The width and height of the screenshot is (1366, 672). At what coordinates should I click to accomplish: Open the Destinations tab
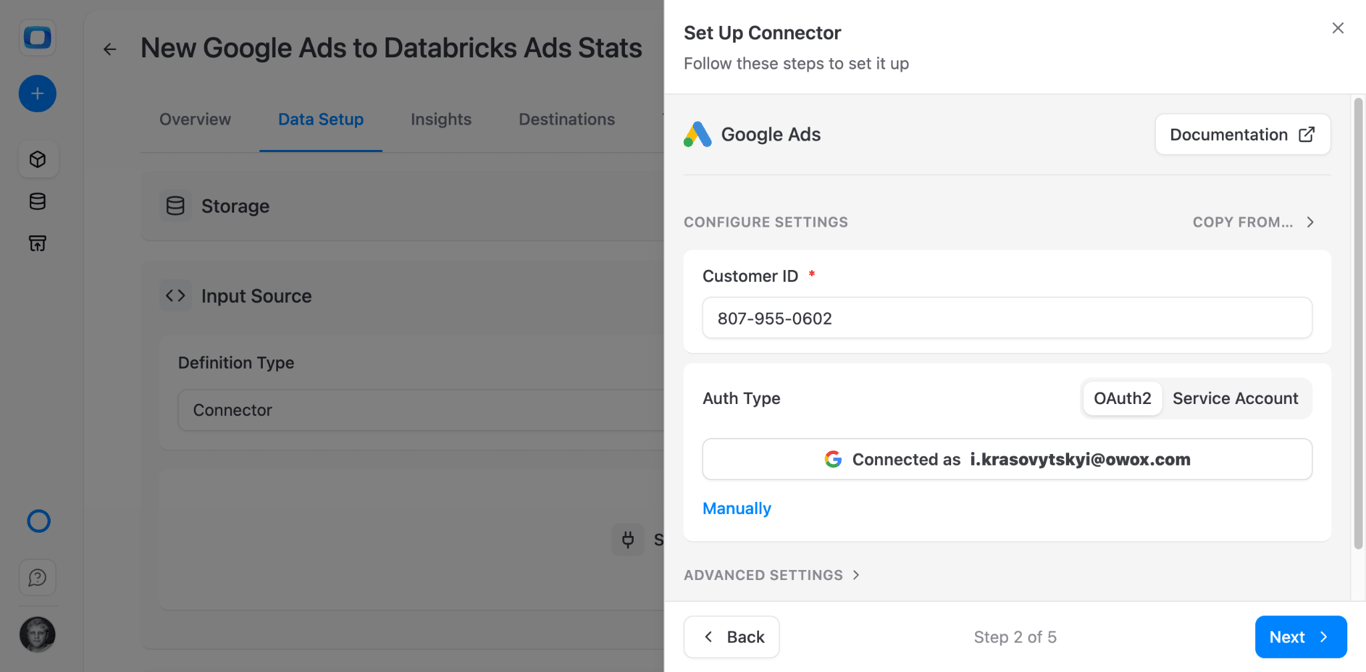(567, 119)
